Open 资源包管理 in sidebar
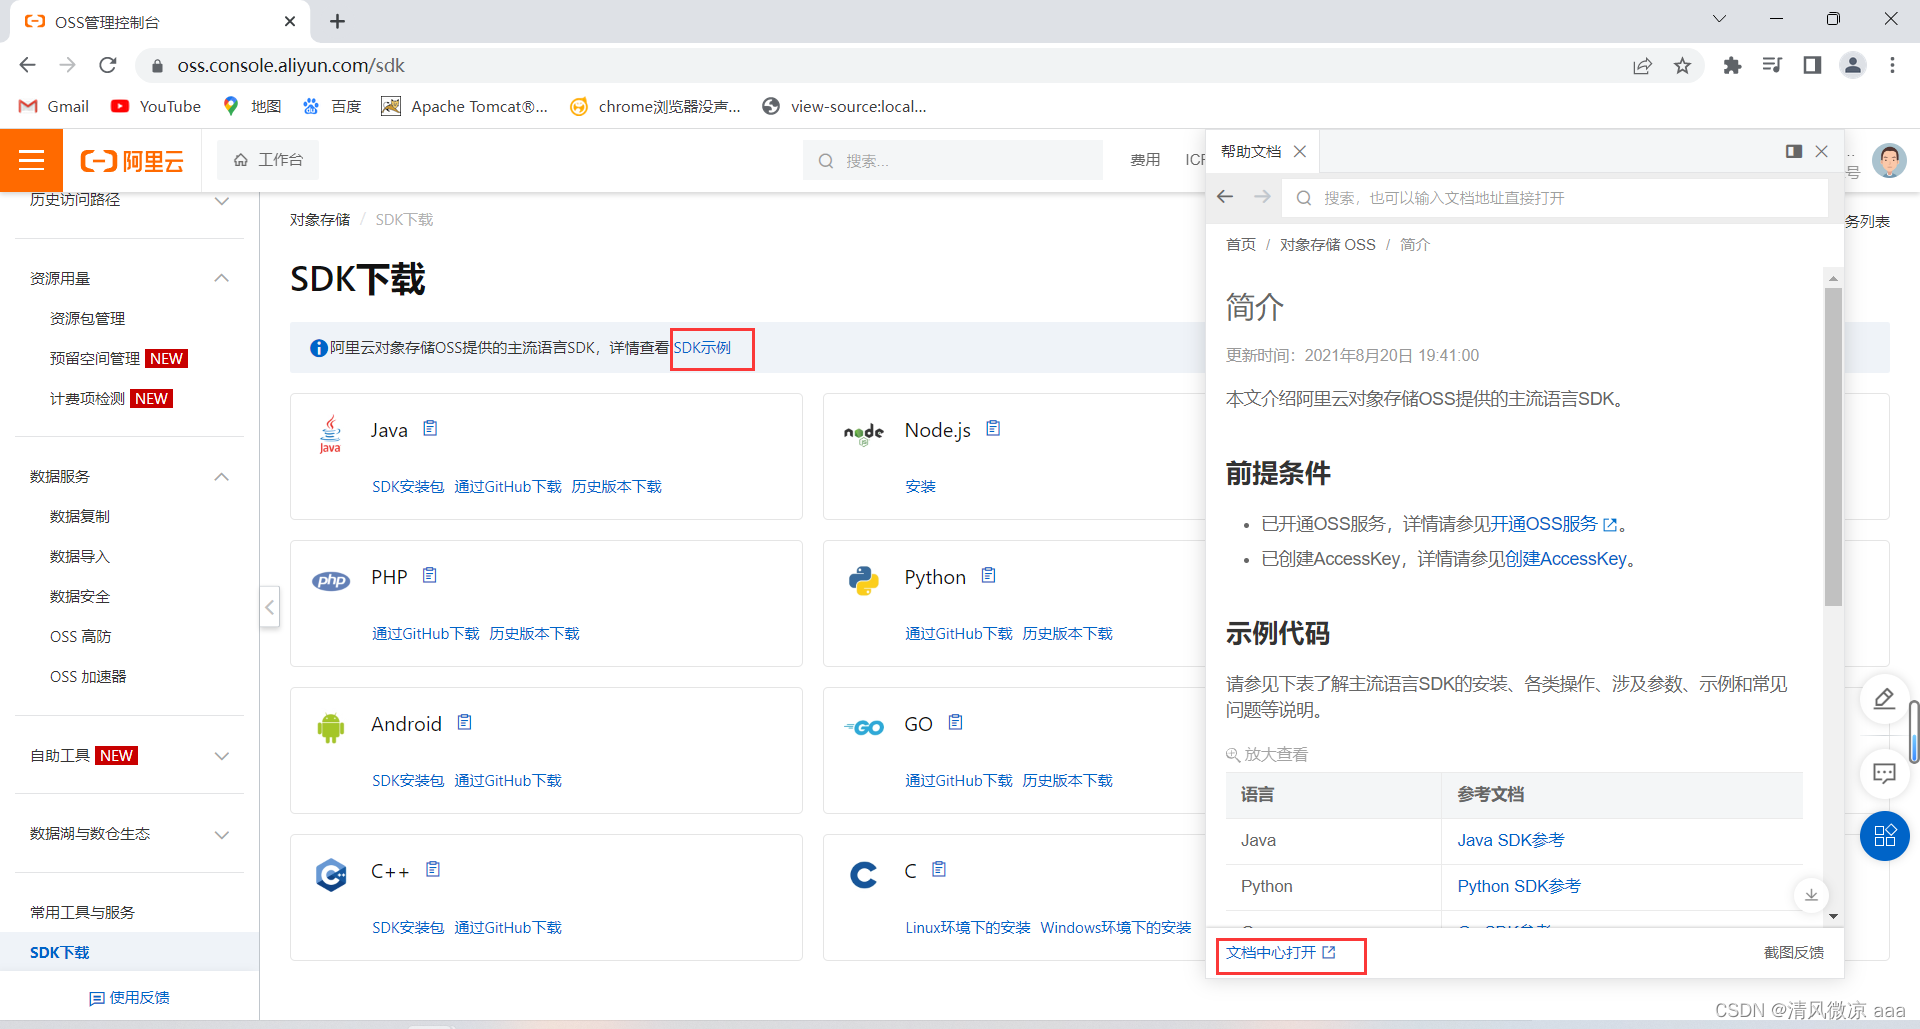The image size is (1920, 1029). point(88,319)
